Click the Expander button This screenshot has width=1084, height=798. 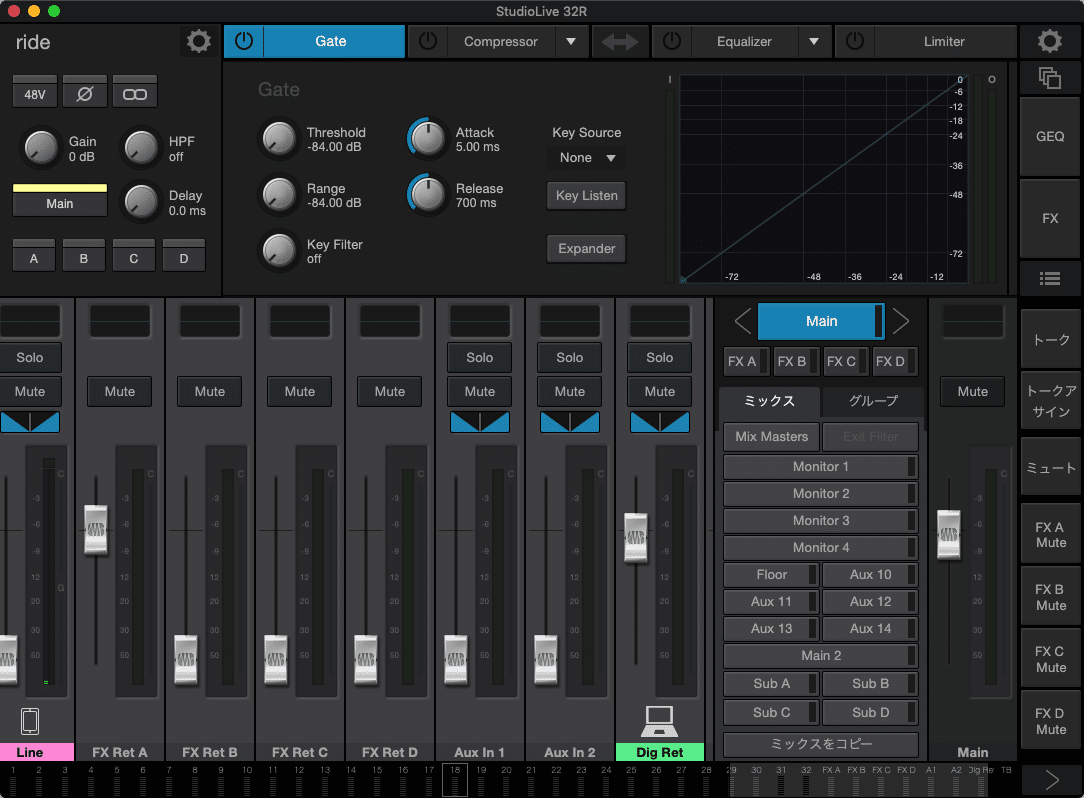[587, 248]
